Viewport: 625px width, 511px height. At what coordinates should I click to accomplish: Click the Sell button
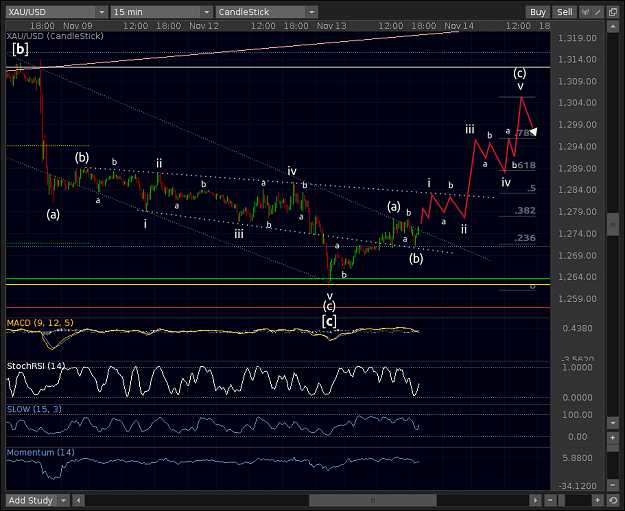[564, 12]
